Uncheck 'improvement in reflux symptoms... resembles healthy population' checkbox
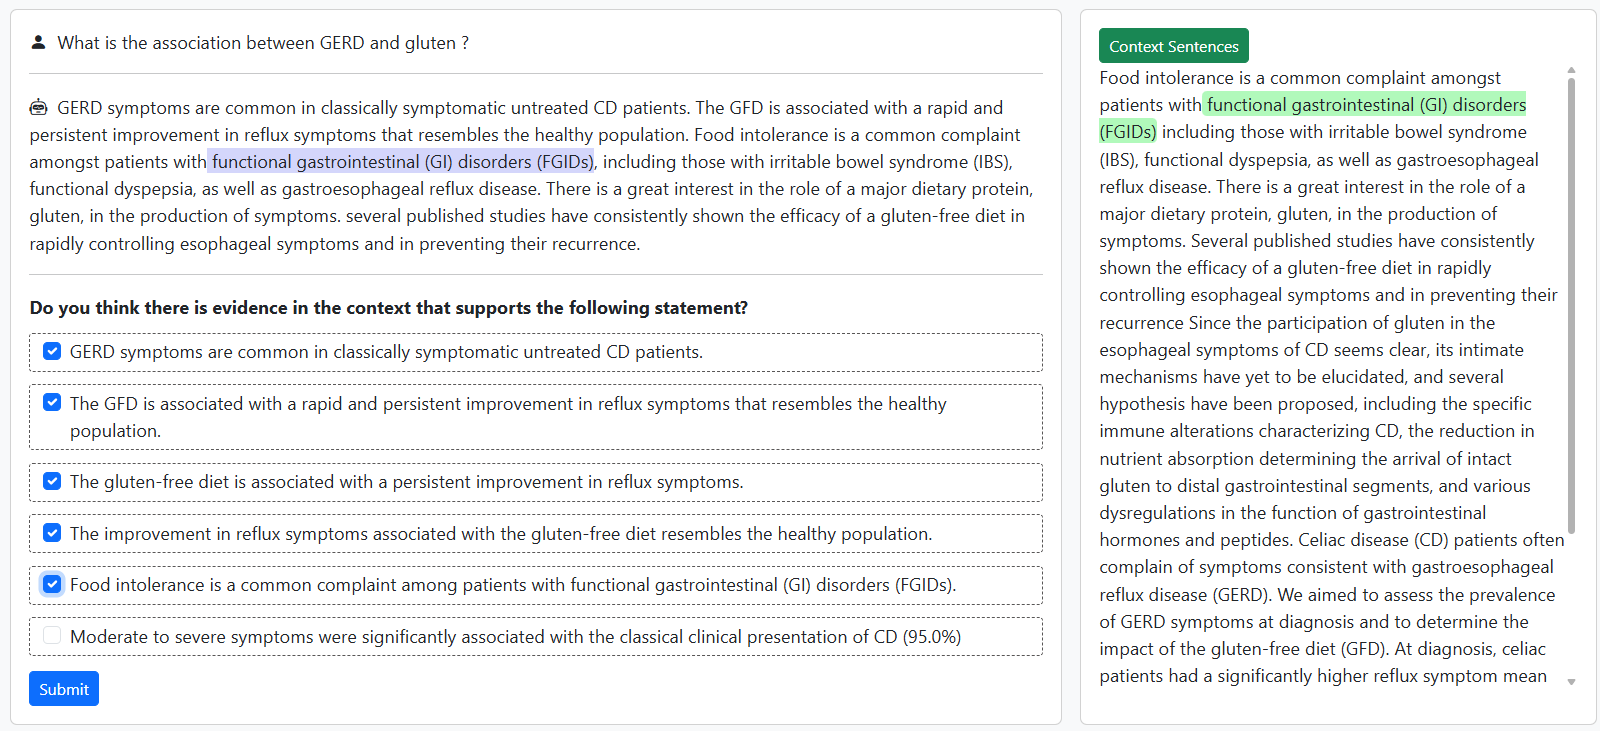The image size is (1600, 731). tap(52, 533)
